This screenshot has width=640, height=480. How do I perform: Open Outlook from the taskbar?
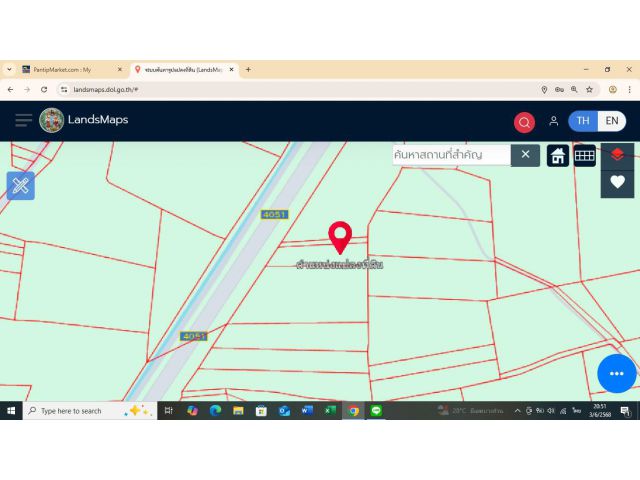point(284,411)
